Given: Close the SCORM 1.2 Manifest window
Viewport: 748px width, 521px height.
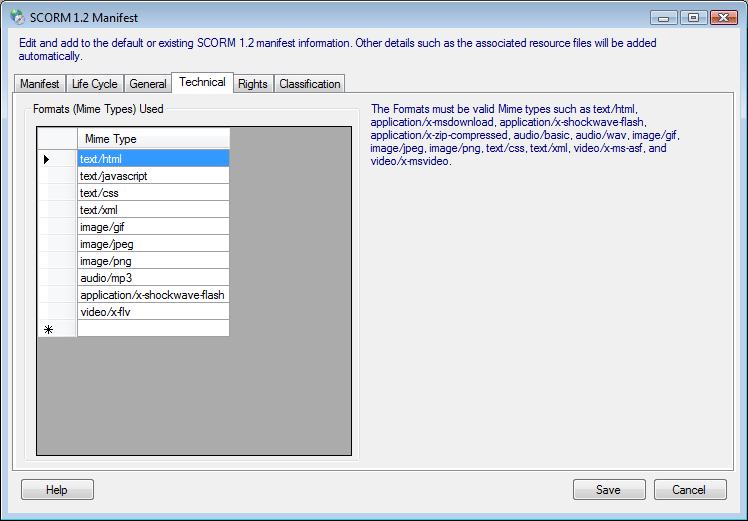Looking at the screenshot, I should pos(724,18).
